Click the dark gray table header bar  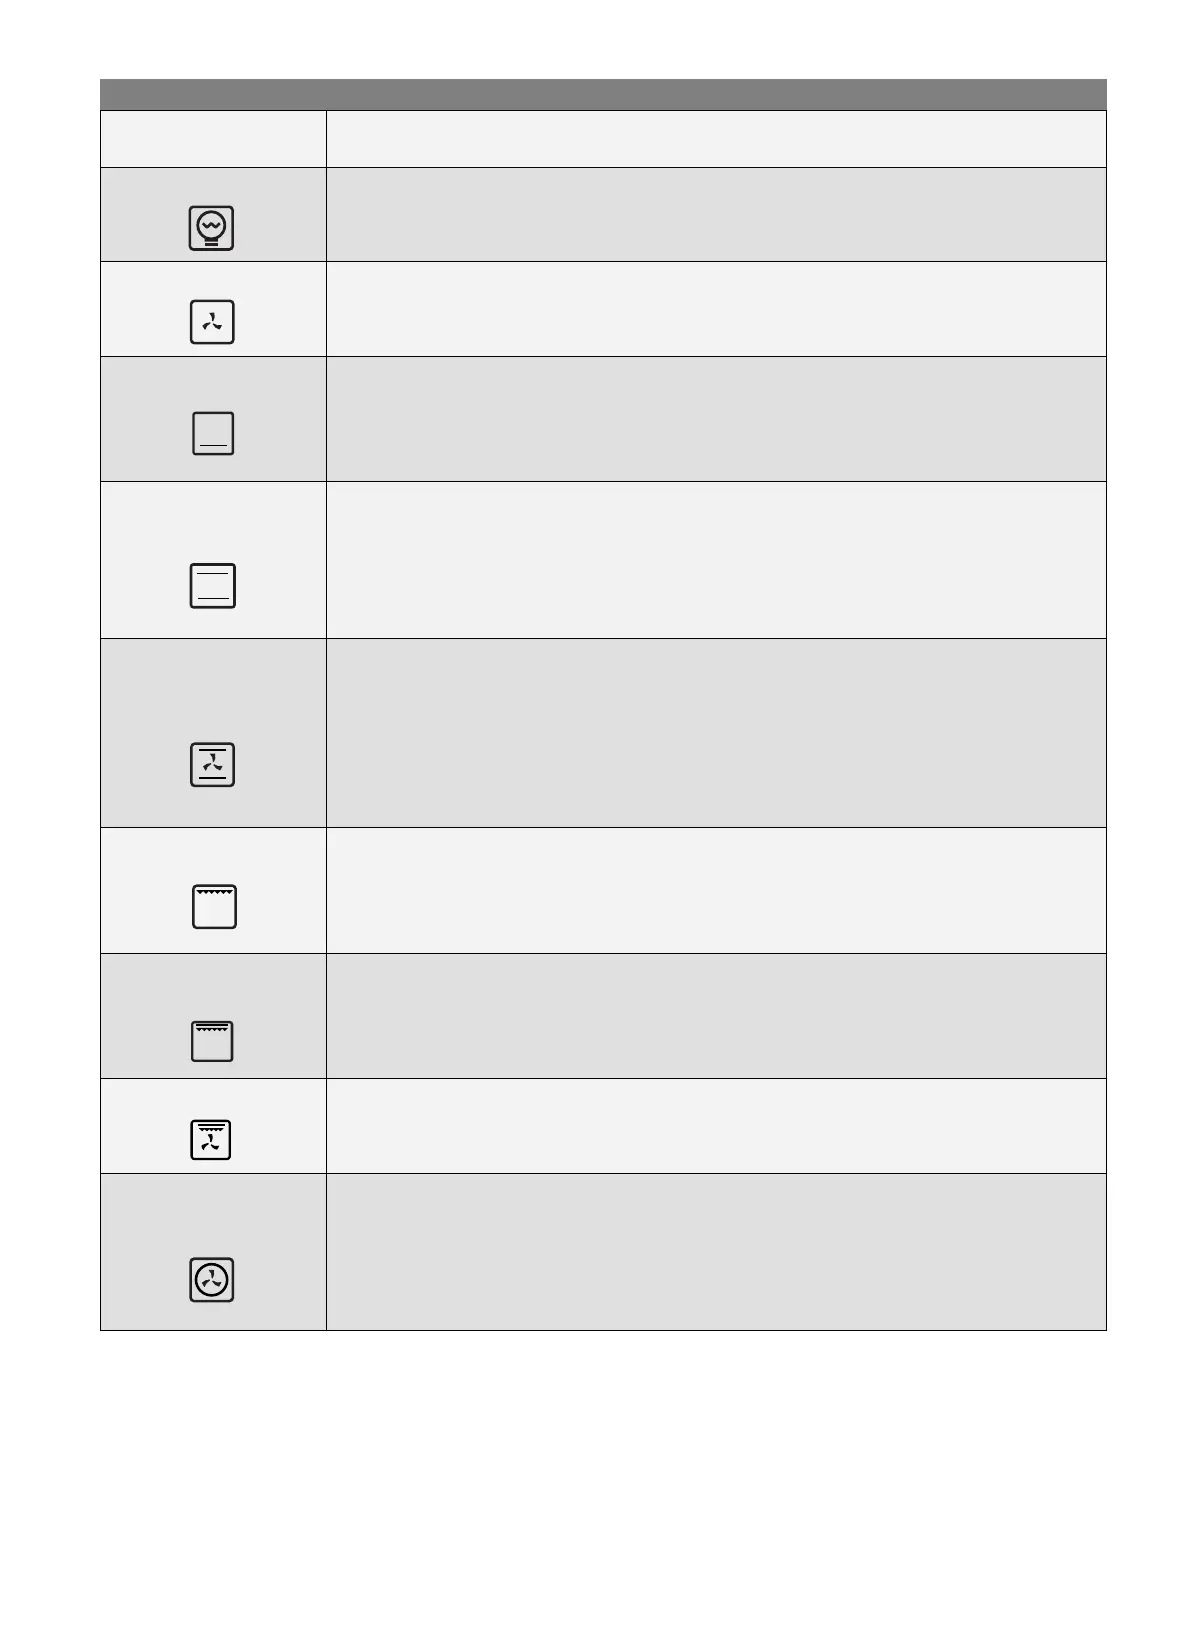tap(603, 94)
